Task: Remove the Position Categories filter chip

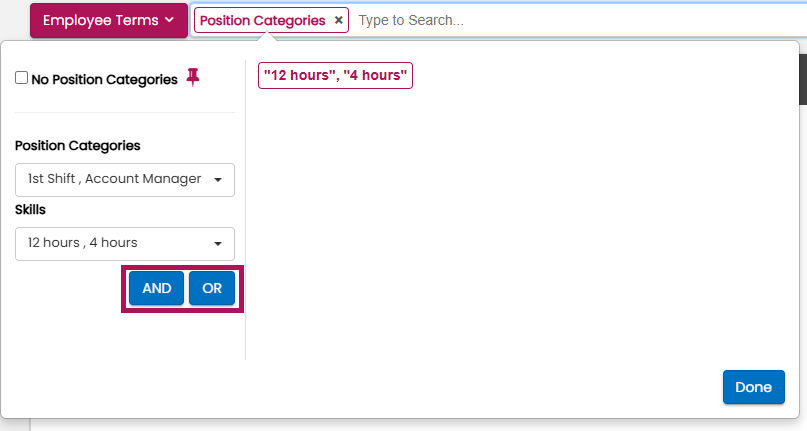Action: click(338, 20)
